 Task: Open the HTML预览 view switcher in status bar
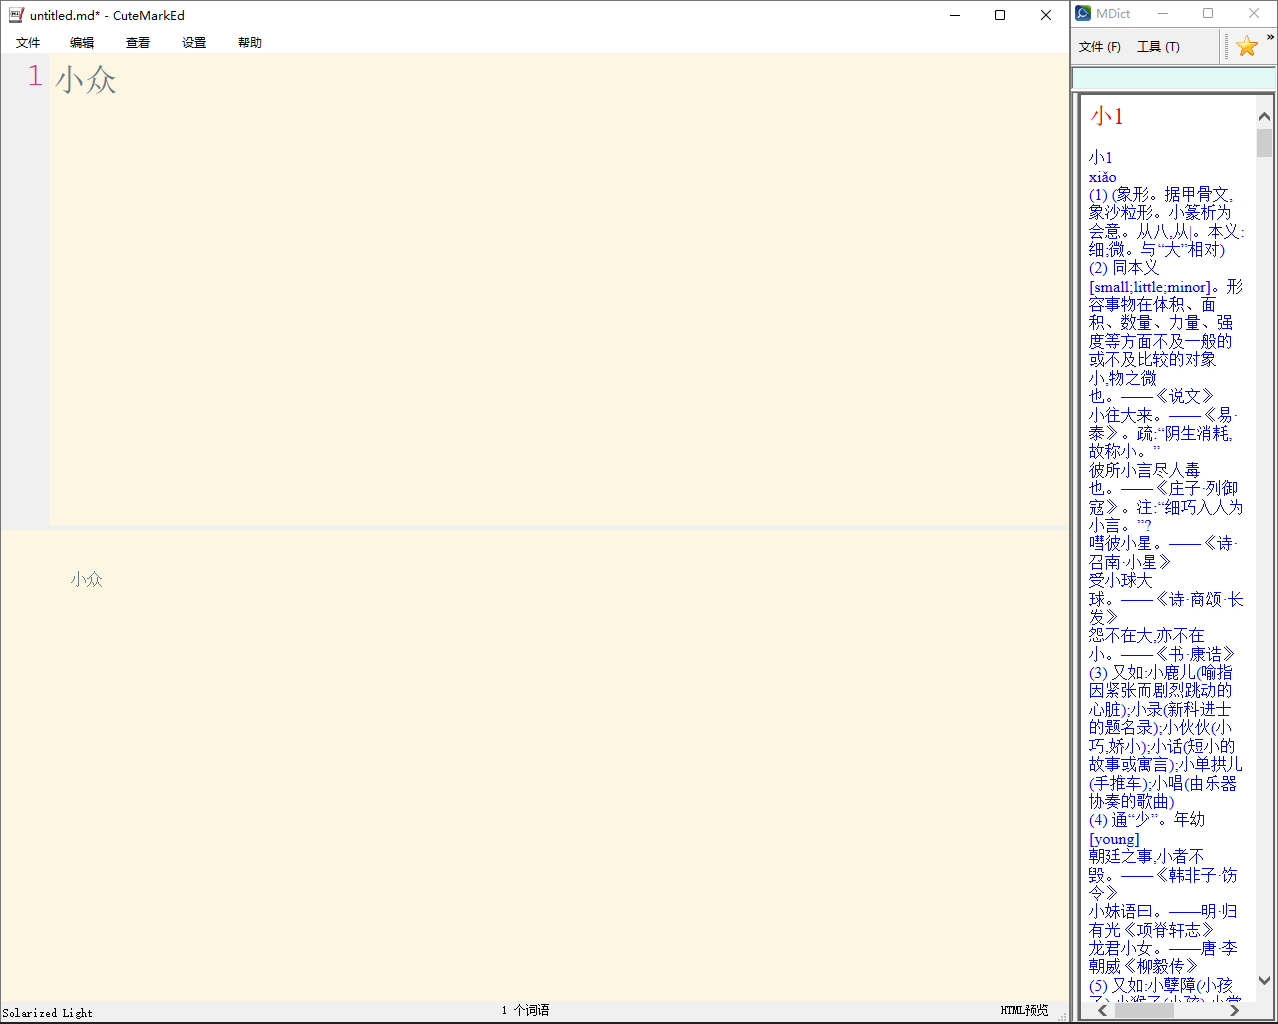tap(1024, 1010)
